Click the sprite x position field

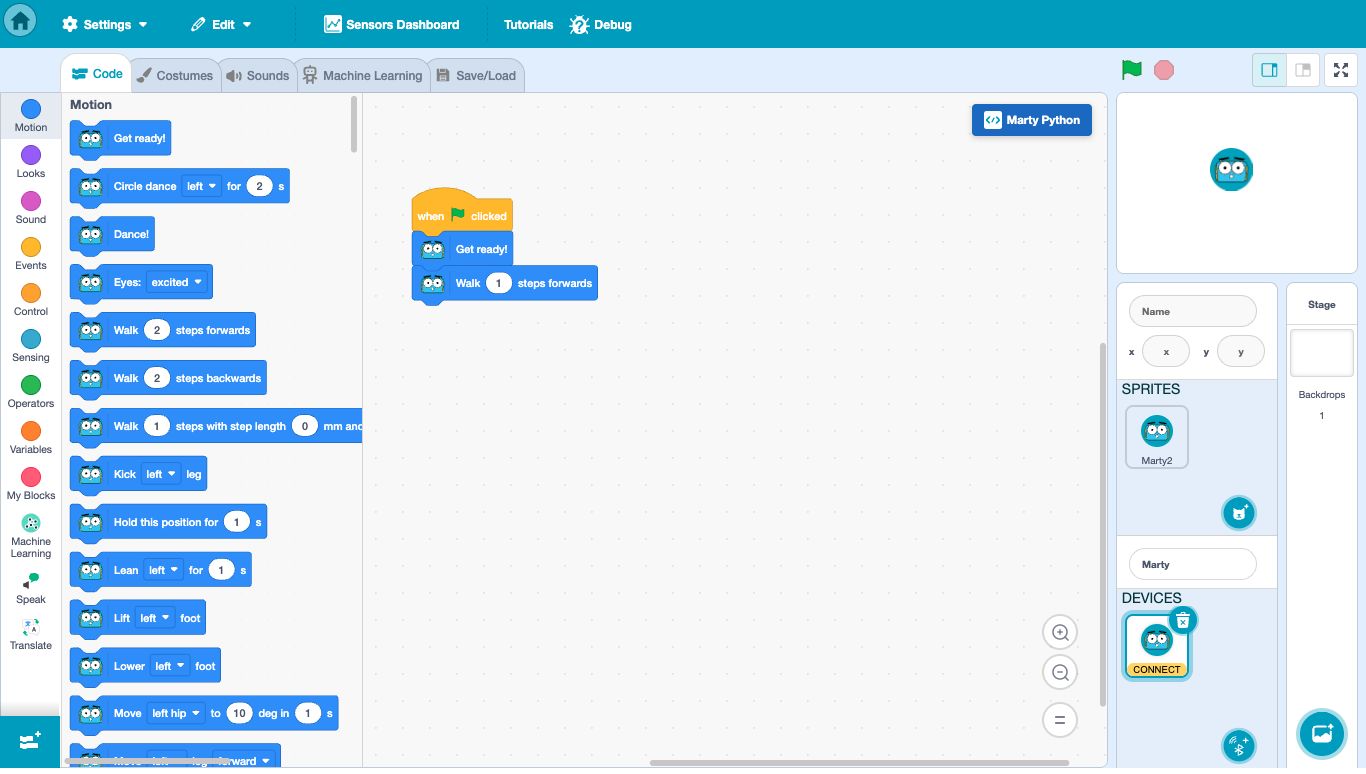(x=1166, y=352)
